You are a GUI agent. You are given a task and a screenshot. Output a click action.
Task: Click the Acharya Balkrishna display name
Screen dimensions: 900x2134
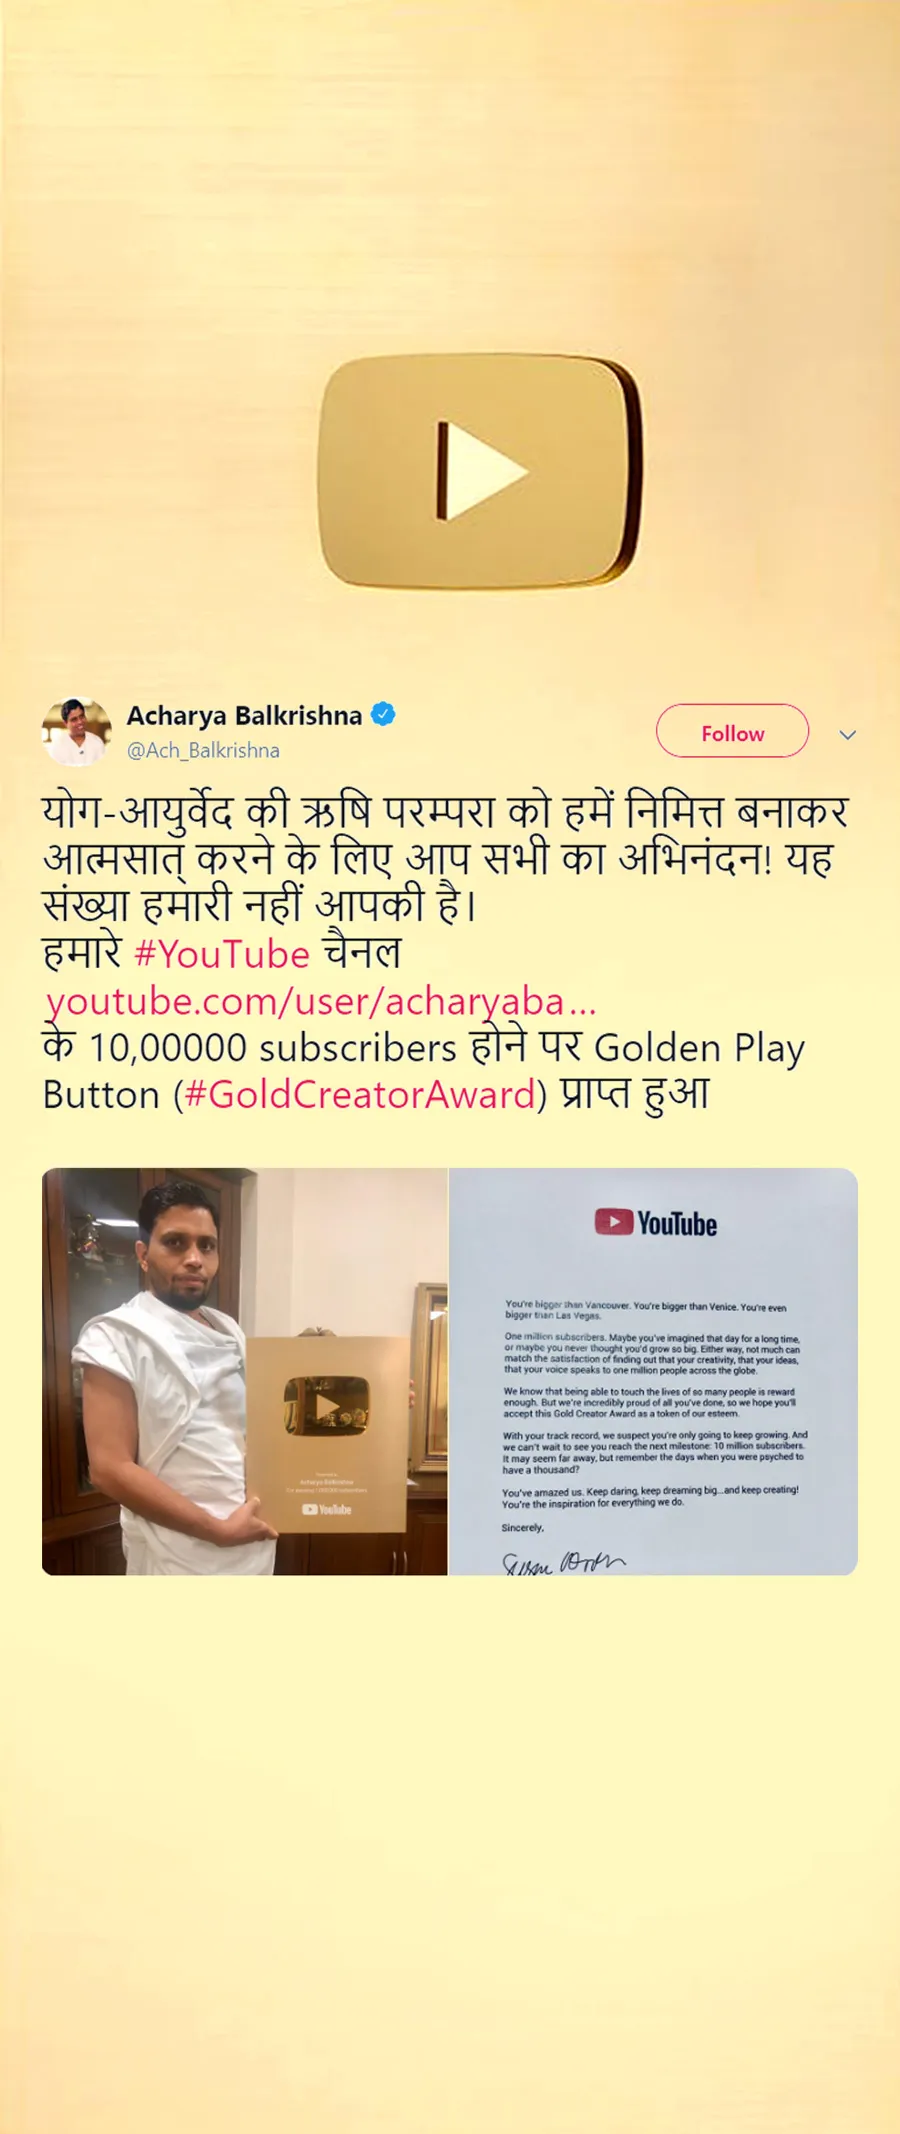244,716
